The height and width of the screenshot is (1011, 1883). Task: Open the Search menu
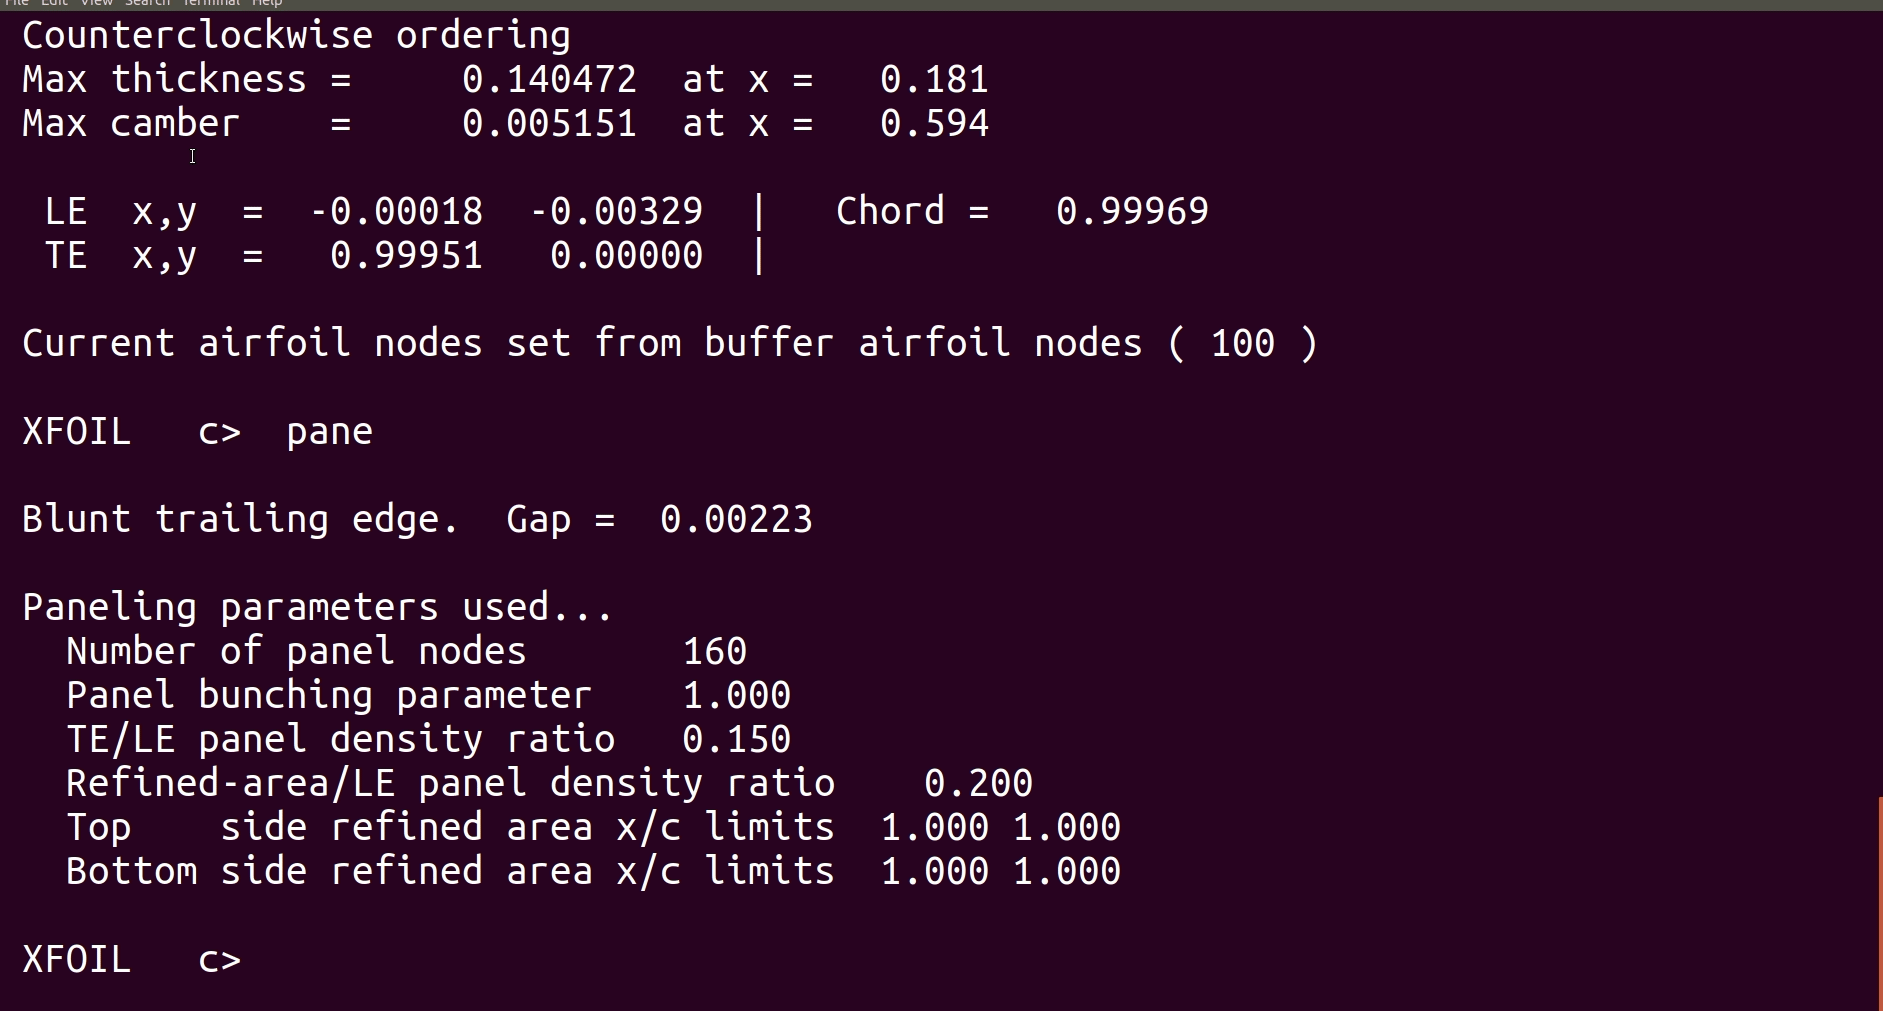tap(147, 3)
